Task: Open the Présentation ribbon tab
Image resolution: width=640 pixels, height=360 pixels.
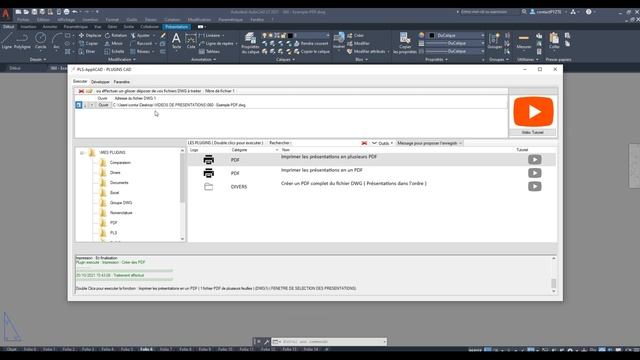Action: tap(177, 27)
